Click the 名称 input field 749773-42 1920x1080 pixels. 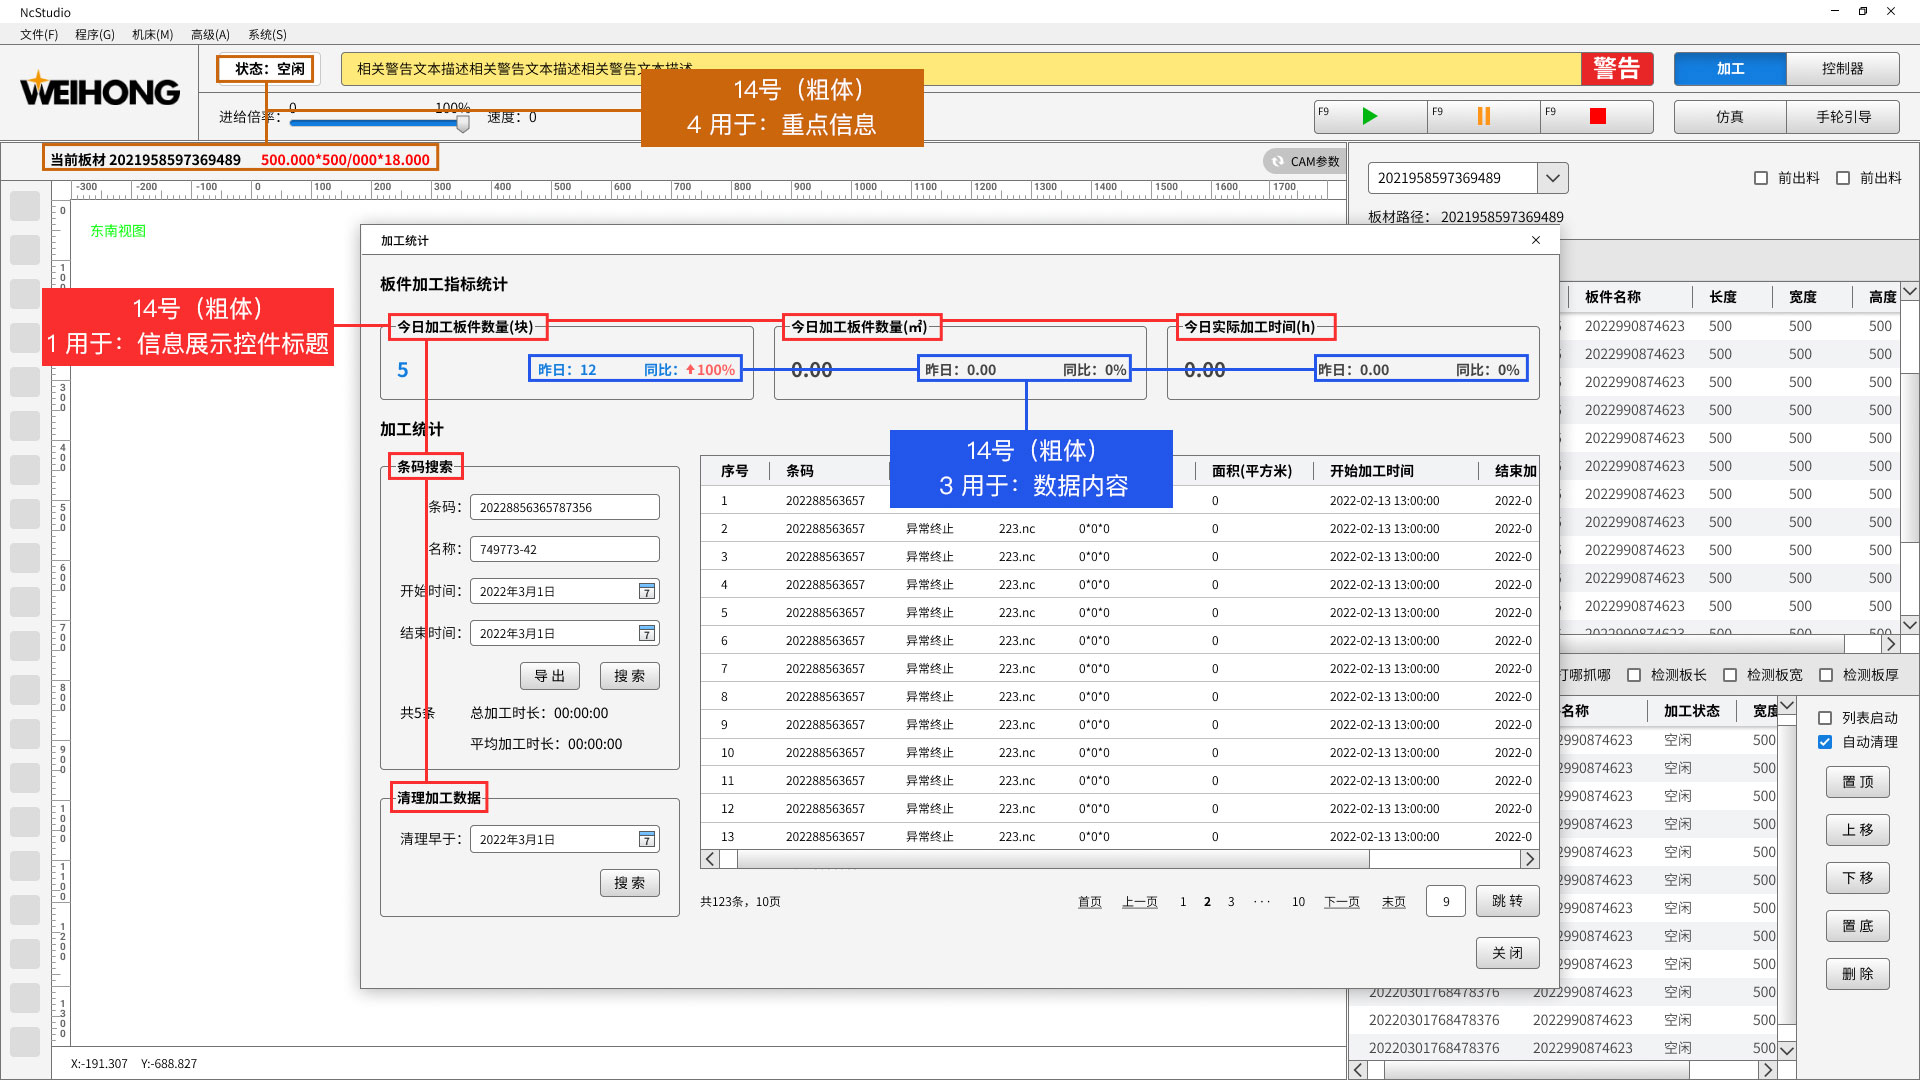(565, 549)
